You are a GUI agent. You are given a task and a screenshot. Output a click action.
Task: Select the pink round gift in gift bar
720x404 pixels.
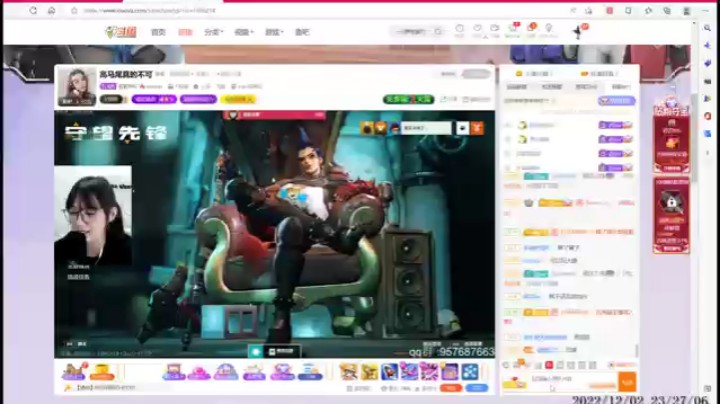199,372
